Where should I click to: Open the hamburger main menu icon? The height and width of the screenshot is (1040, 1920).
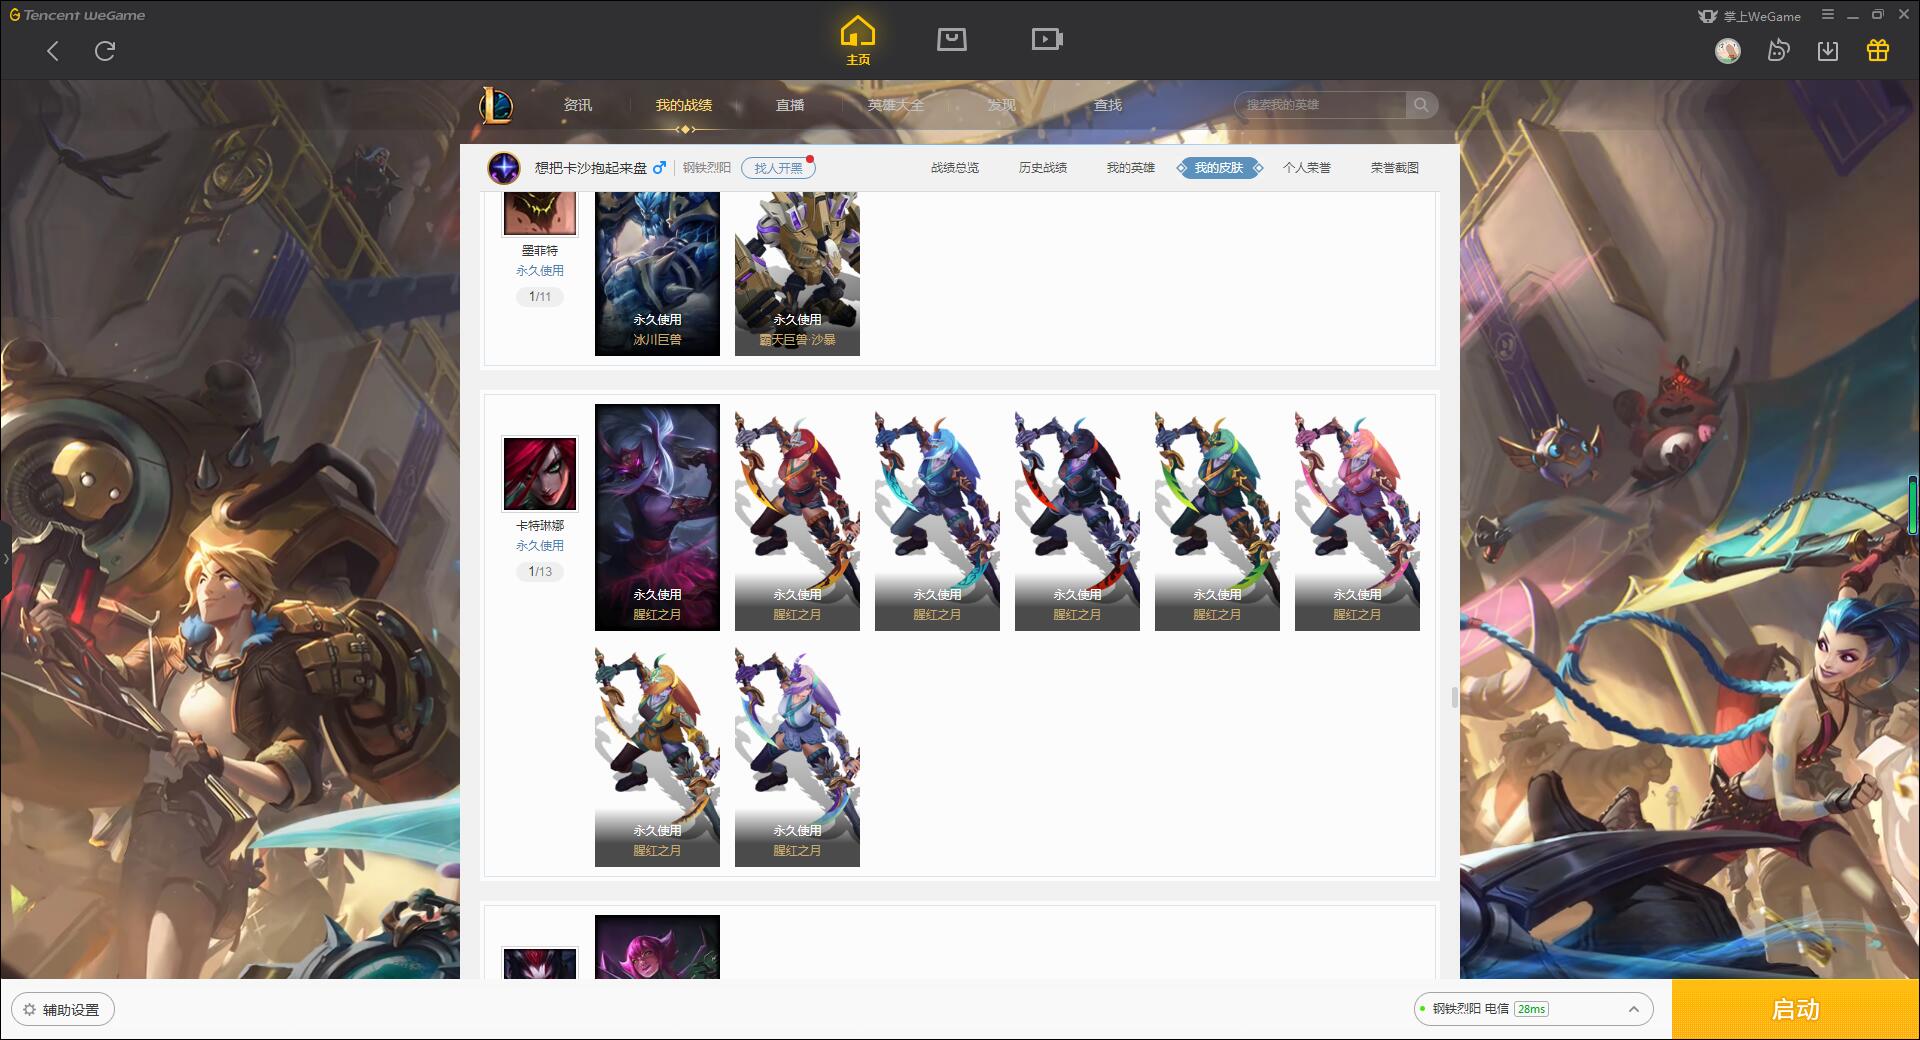click(x=1828, y=15)
